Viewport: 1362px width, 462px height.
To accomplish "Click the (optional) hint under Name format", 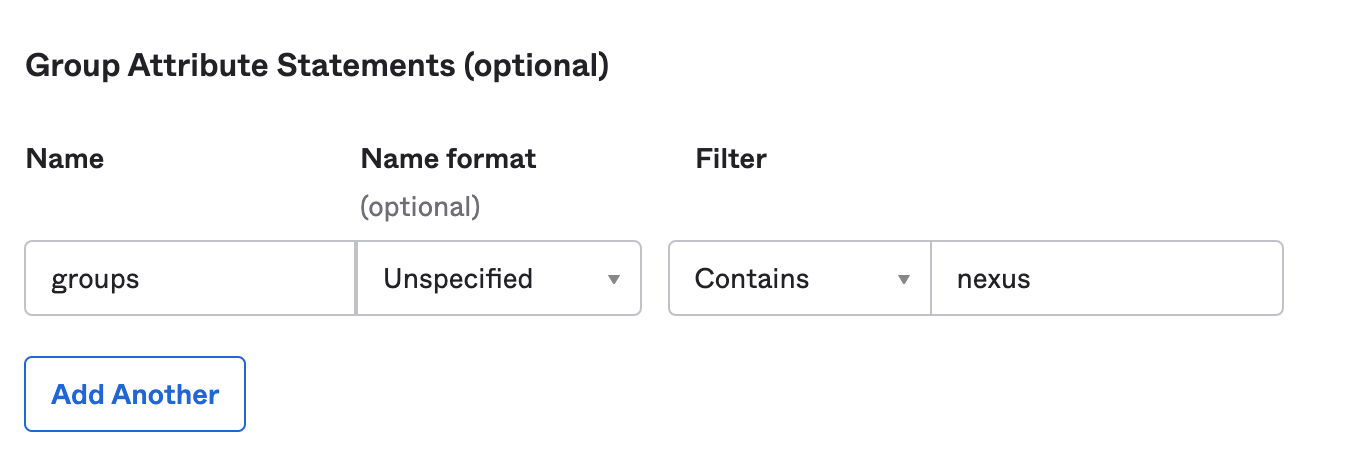I will [x=420, y=207].
